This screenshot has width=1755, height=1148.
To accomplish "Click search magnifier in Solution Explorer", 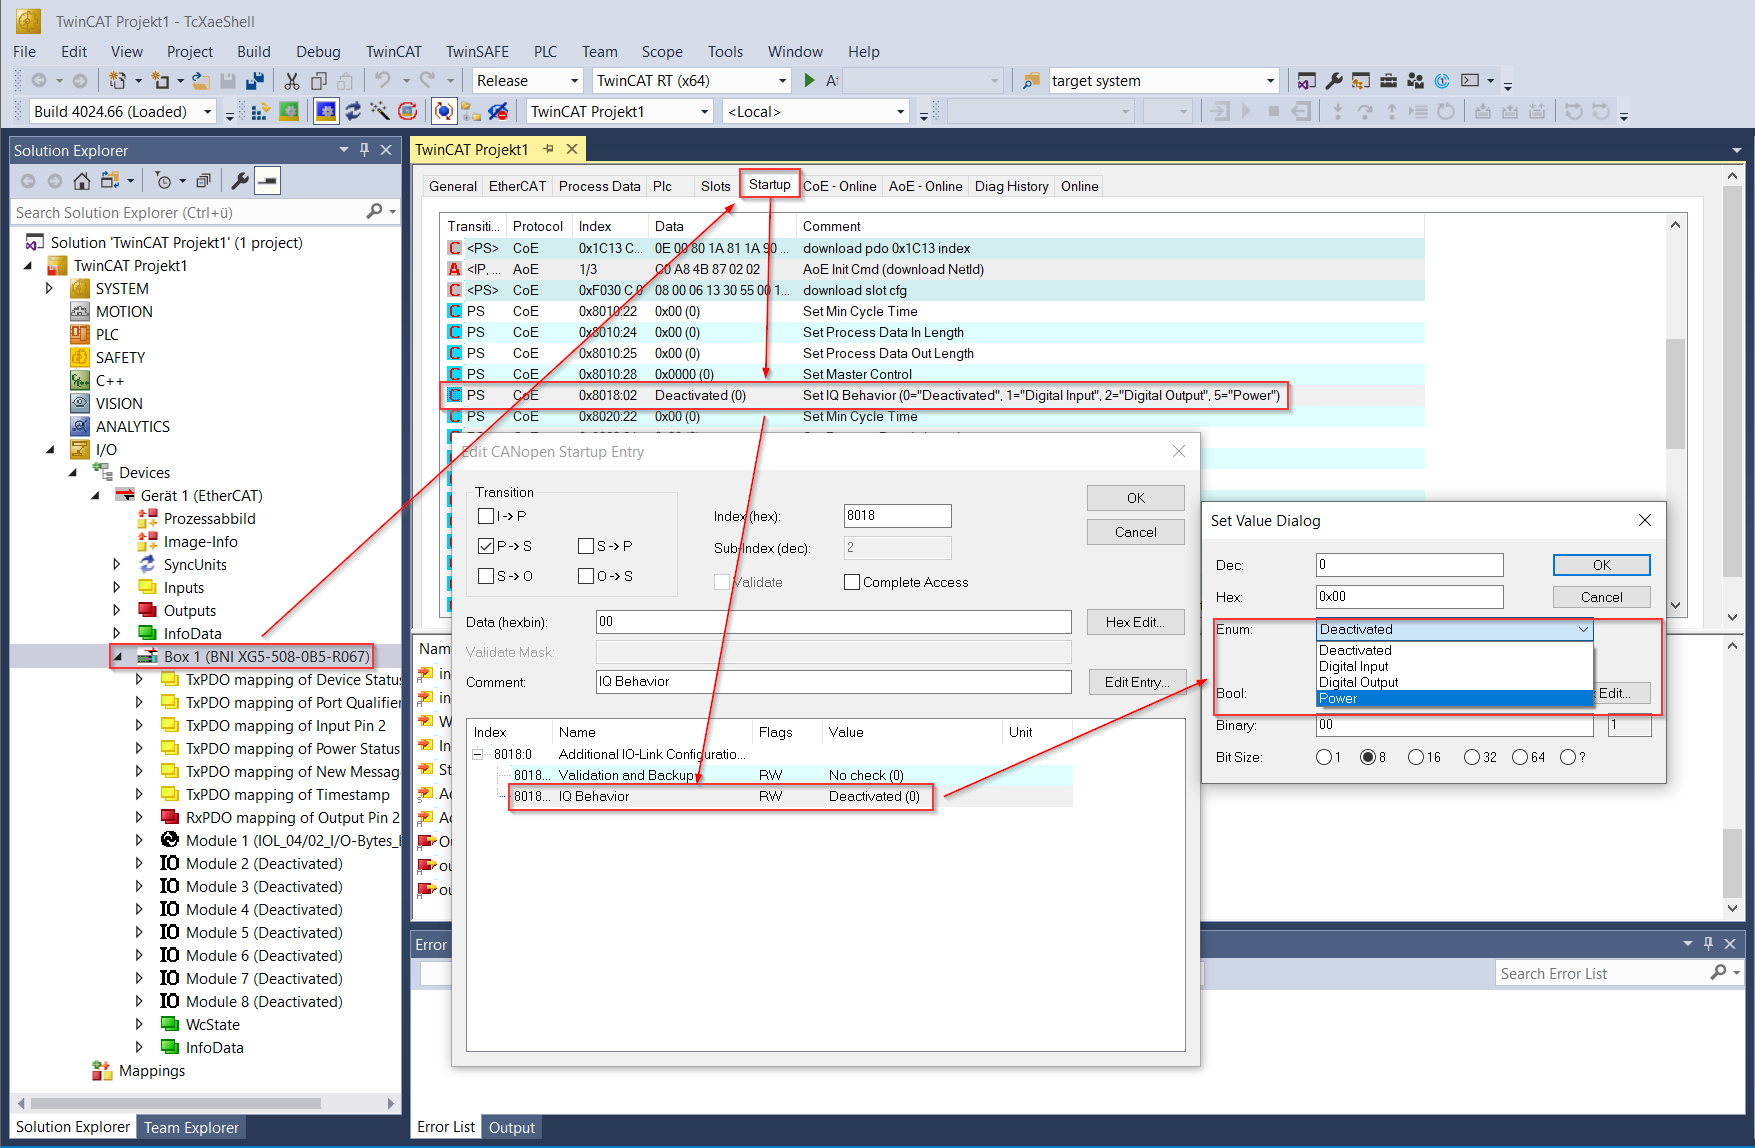I will point(374,212).
